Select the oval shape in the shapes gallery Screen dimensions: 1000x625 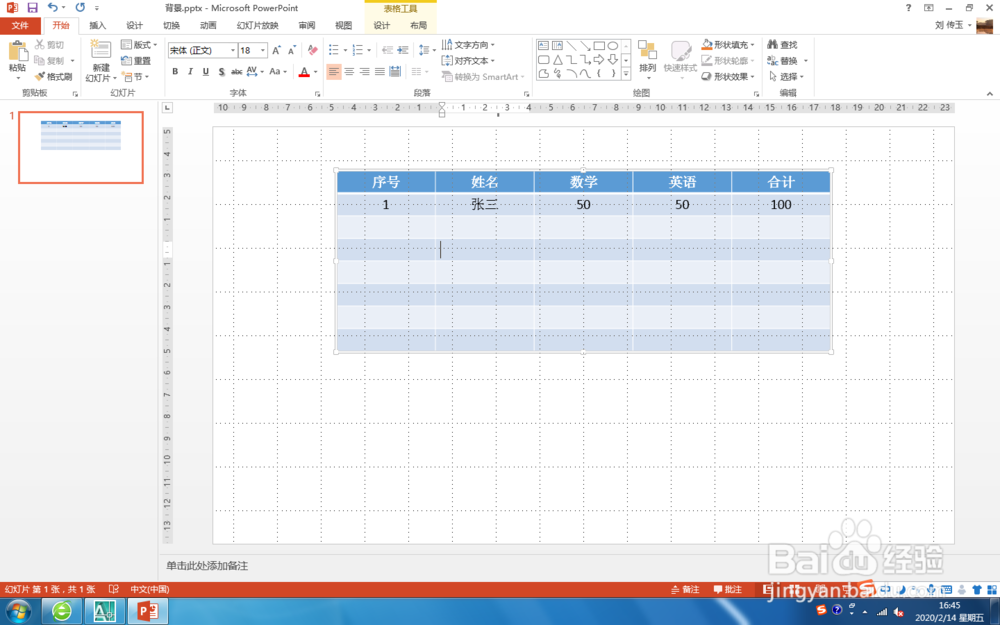tap(613, 46)
